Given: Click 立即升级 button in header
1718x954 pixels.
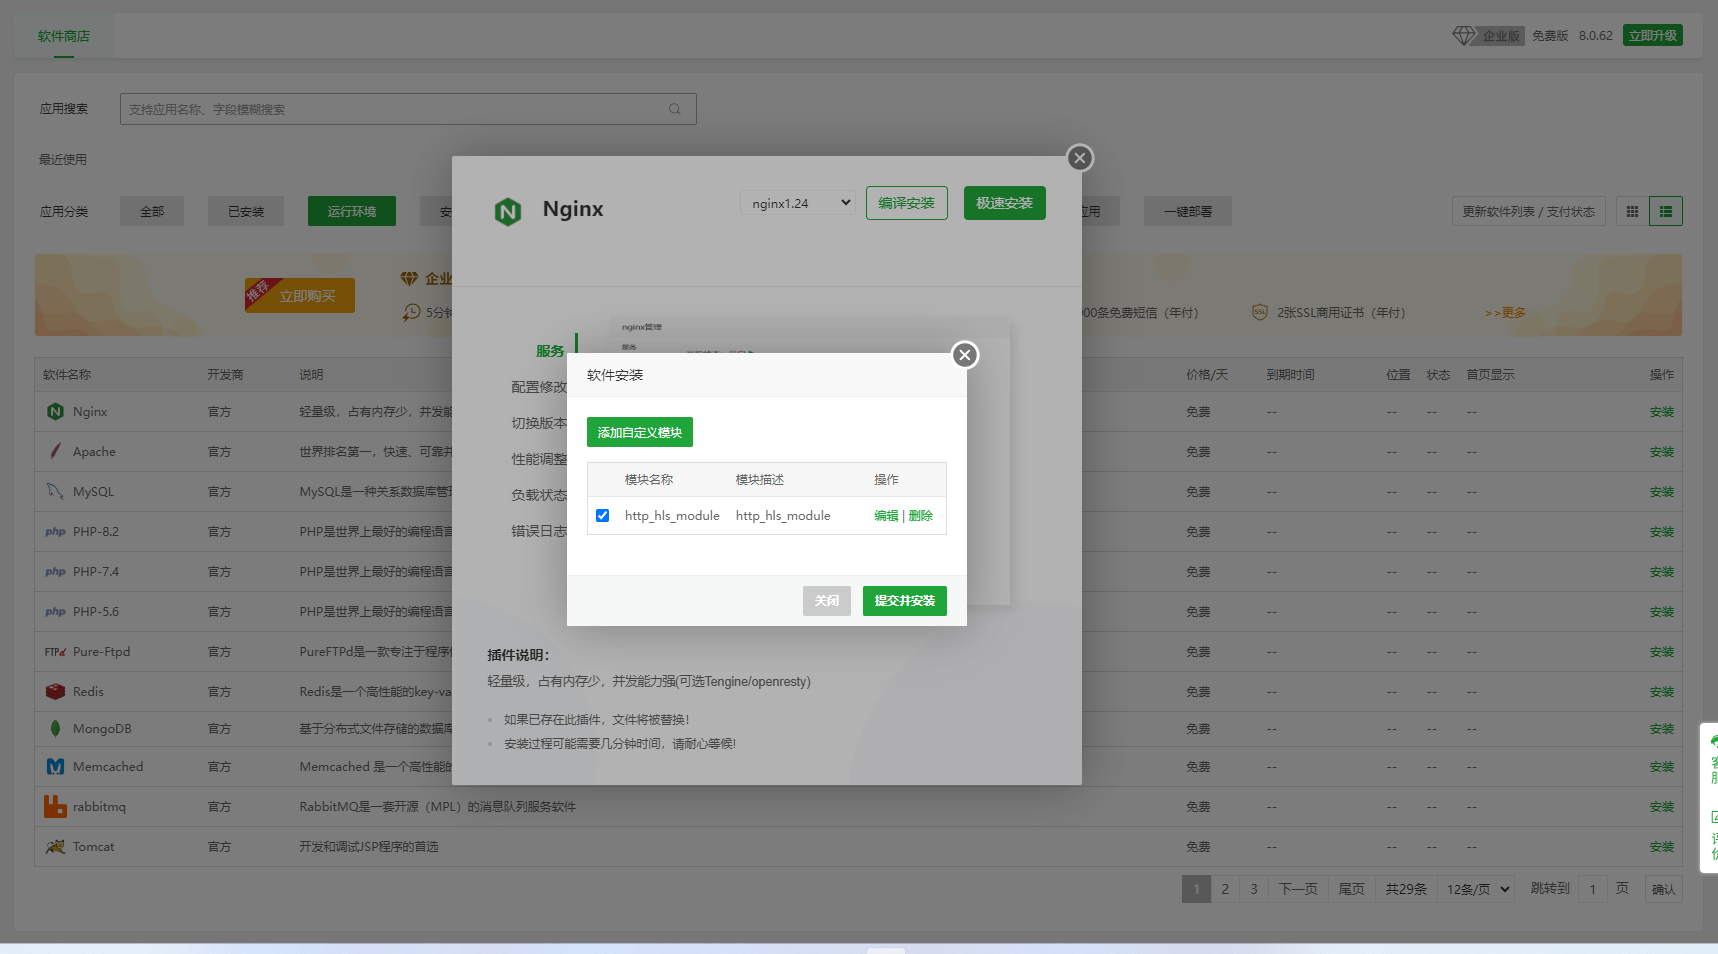Looking at the screenshot, I should click(1653, 35).
